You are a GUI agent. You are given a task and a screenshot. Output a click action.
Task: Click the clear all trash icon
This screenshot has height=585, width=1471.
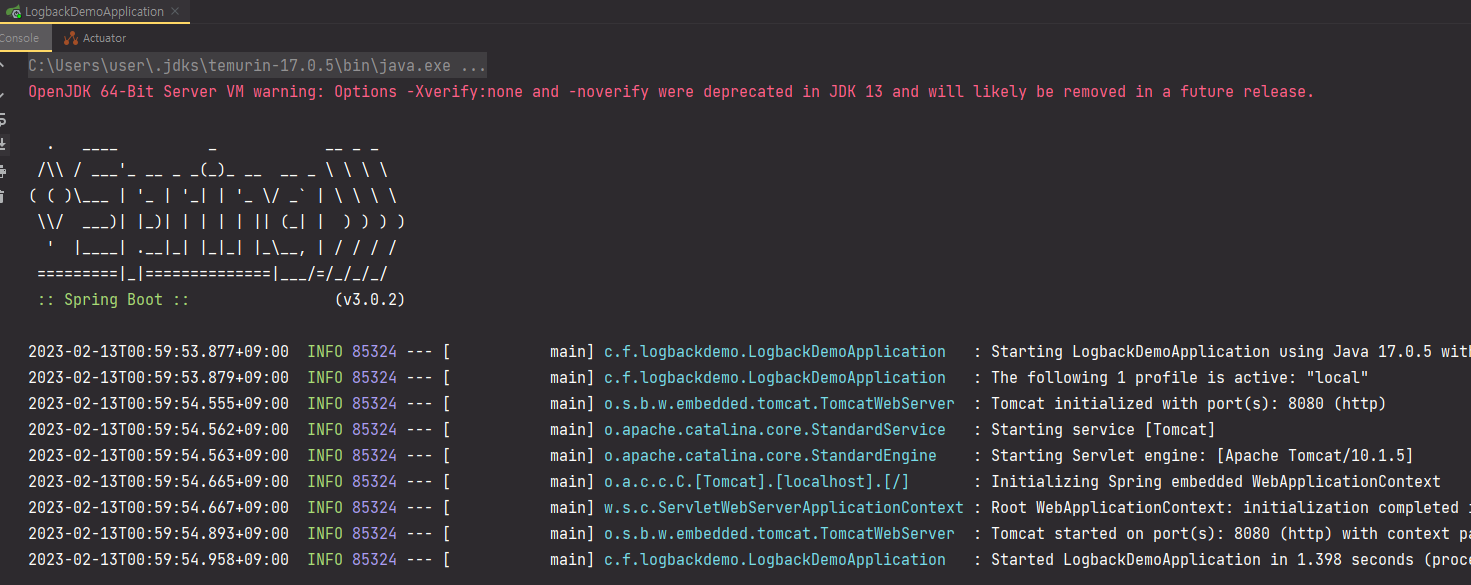coord(3,196)
